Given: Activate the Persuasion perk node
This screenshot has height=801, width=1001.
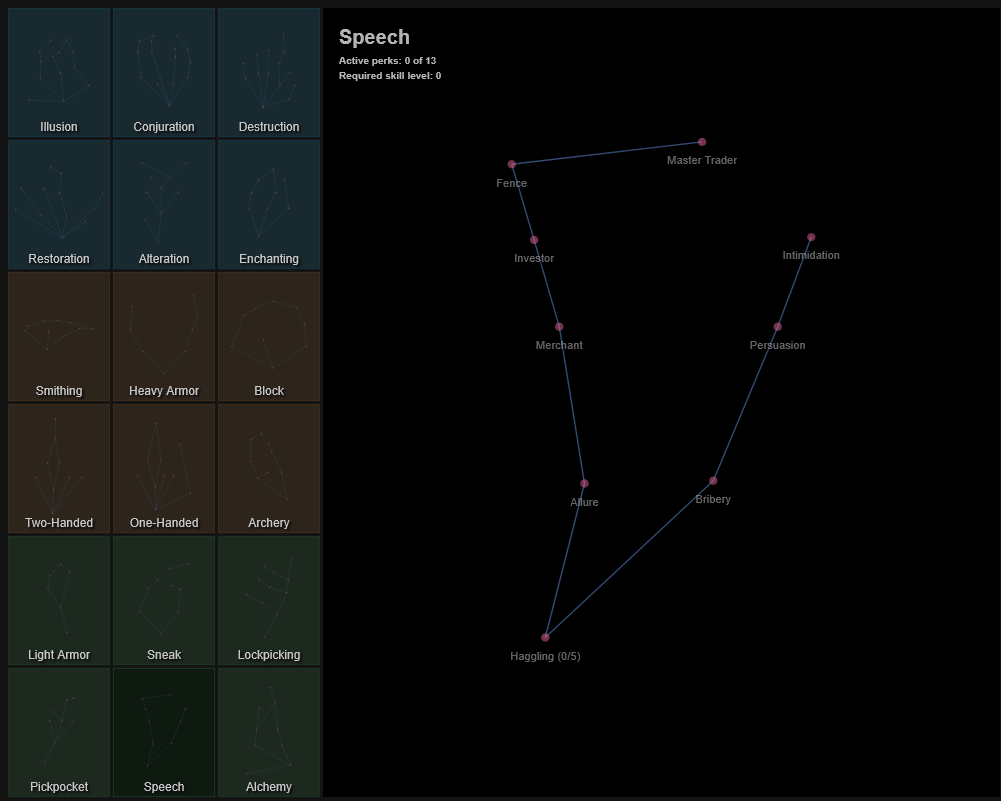Looking at the screenshot, I should (778, 327).
